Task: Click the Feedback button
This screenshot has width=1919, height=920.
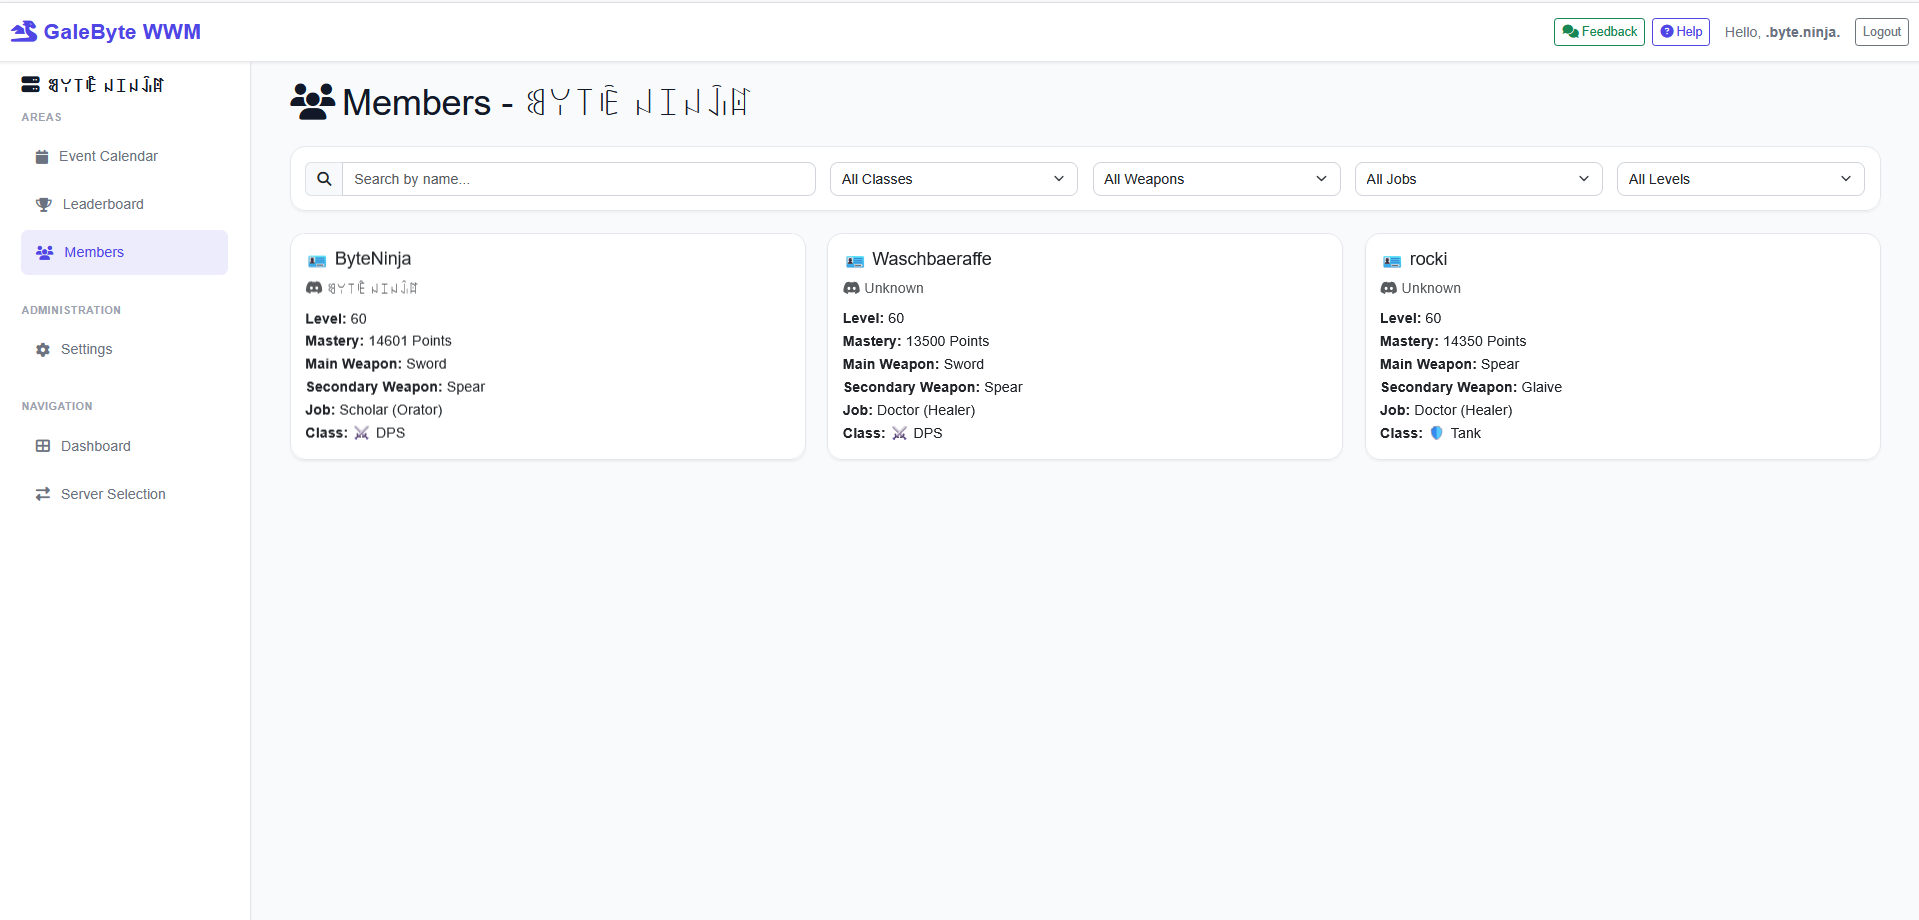Action: 1598,32
